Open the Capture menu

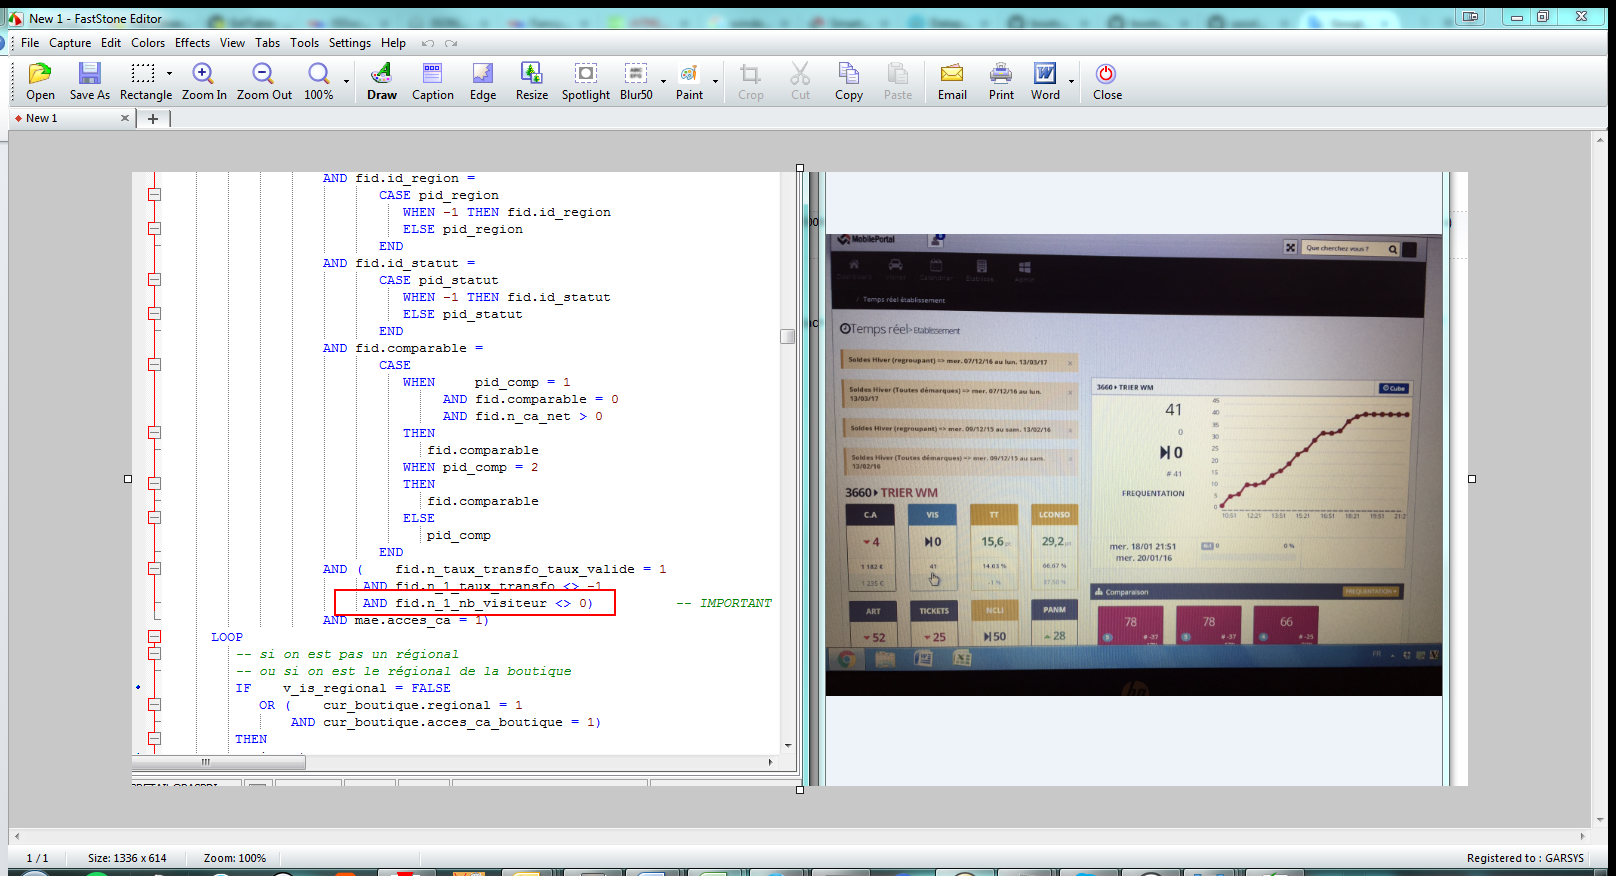(x=70, y=43)
